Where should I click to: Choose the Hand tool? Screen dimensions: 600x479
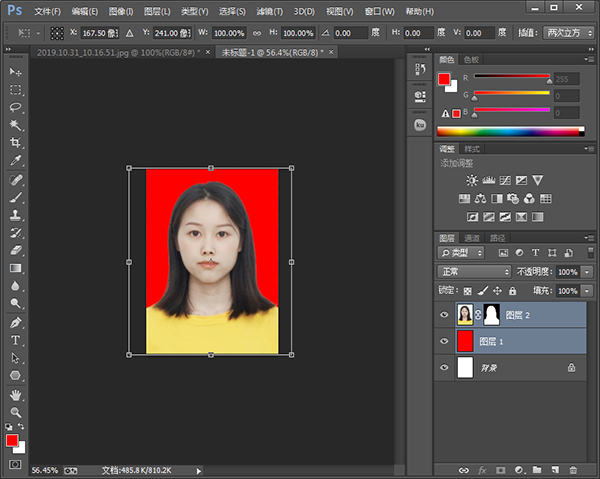tap(16, 394)
